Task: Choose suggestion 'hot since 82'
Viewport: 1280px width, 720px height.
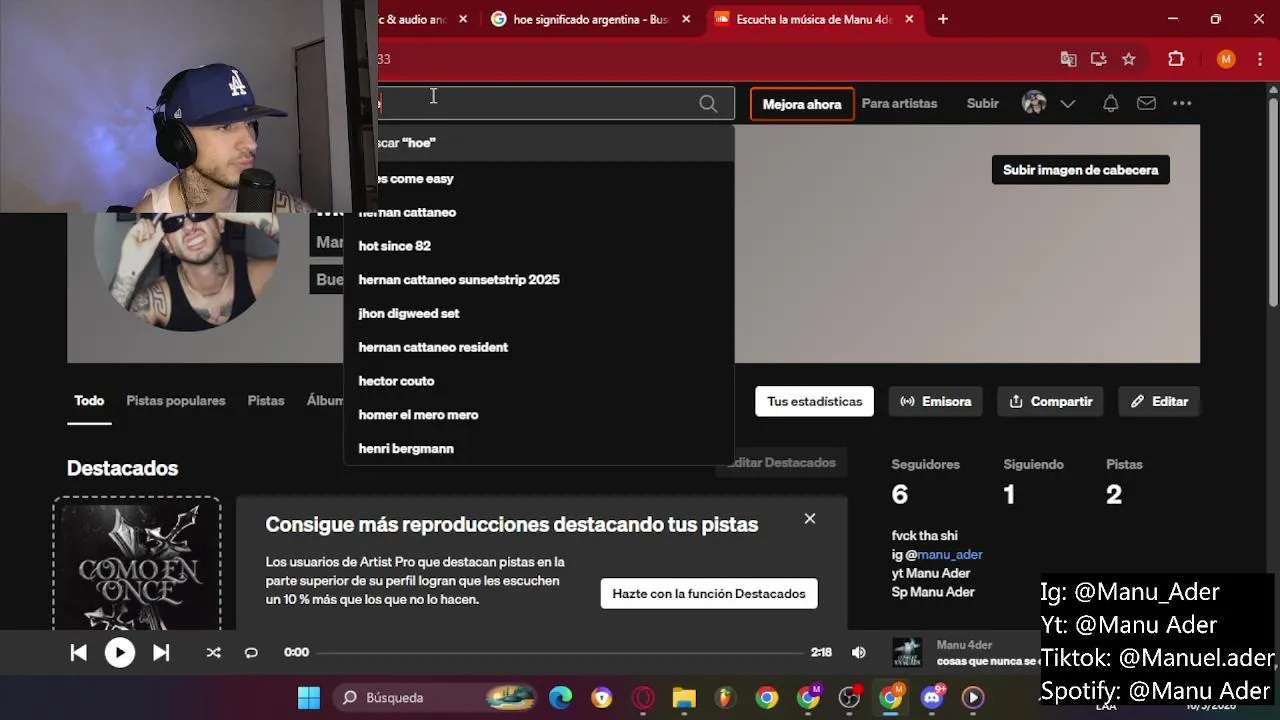Action: coord(539,246)
